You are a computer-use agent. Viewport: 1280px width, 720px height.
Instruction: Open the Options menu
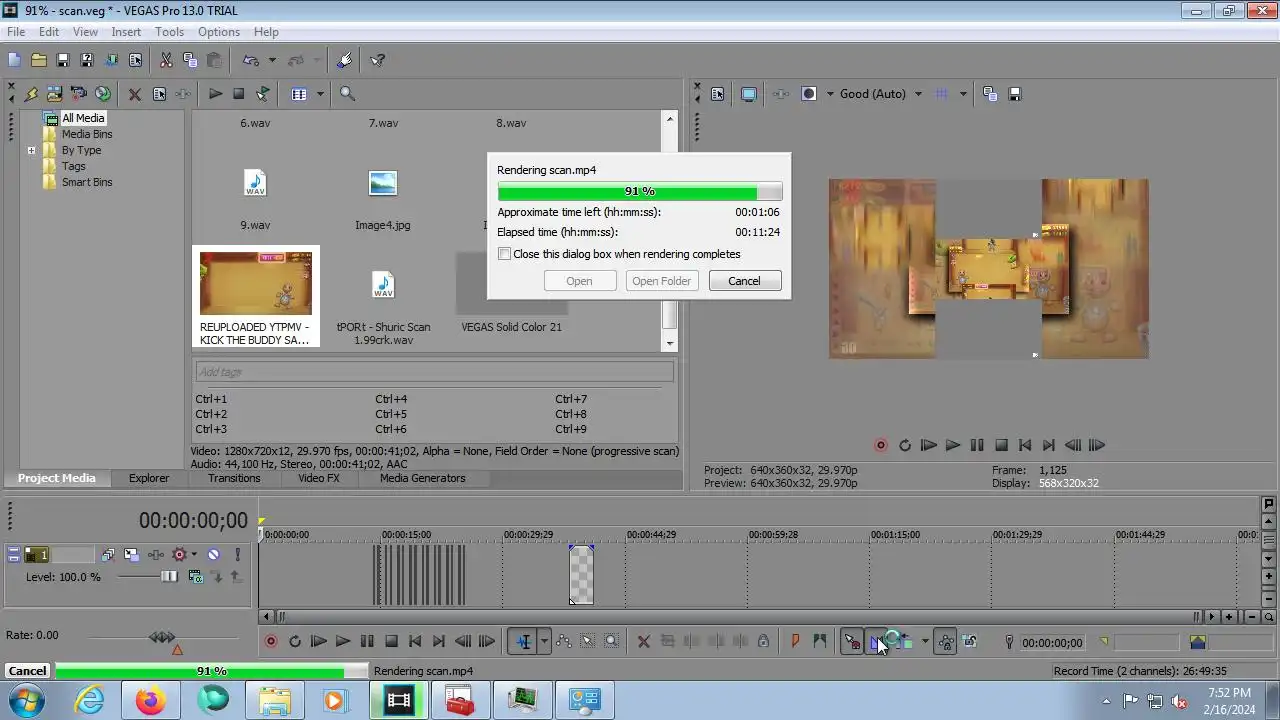tap(219, 32)
